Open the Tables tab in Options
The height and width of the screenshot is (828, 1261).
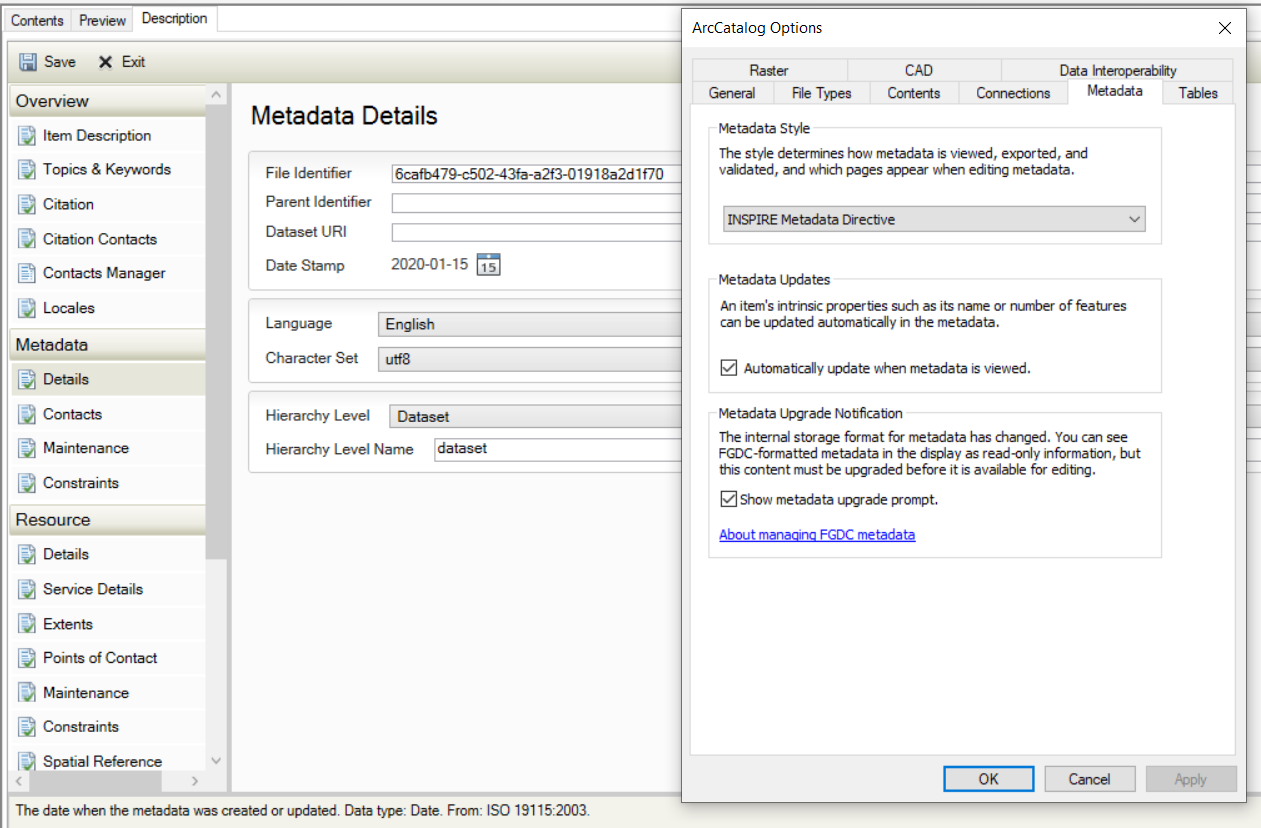tap(1198, 93)
